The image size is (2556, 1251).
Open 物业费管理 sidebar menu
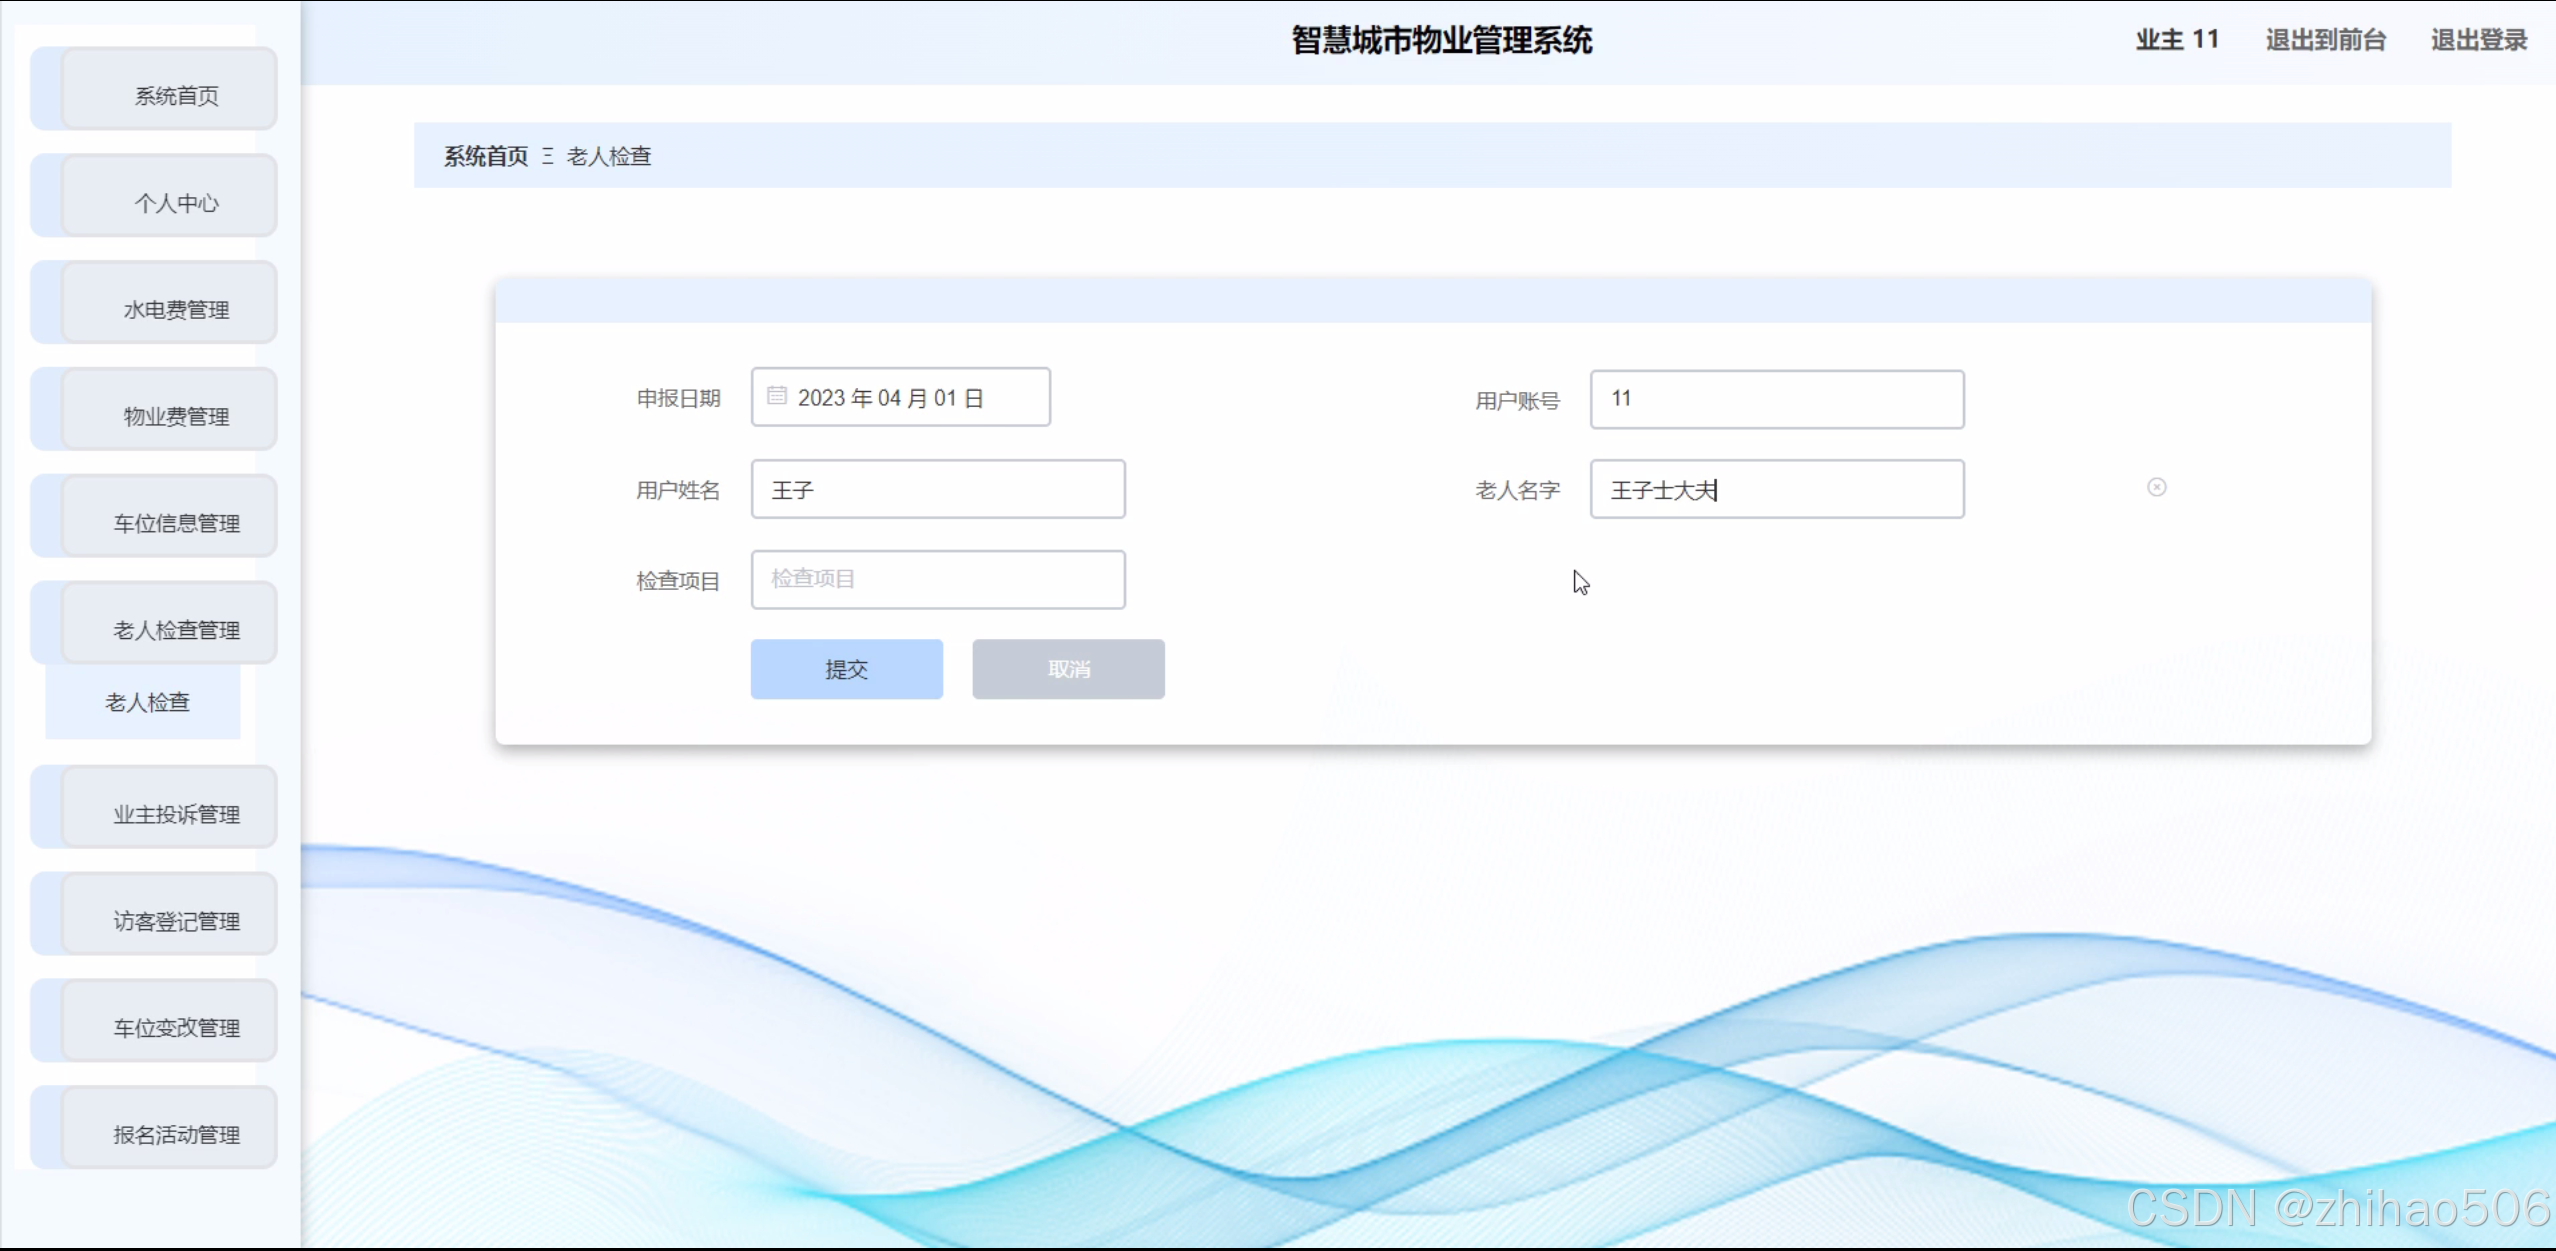click(x=176, y=416)
